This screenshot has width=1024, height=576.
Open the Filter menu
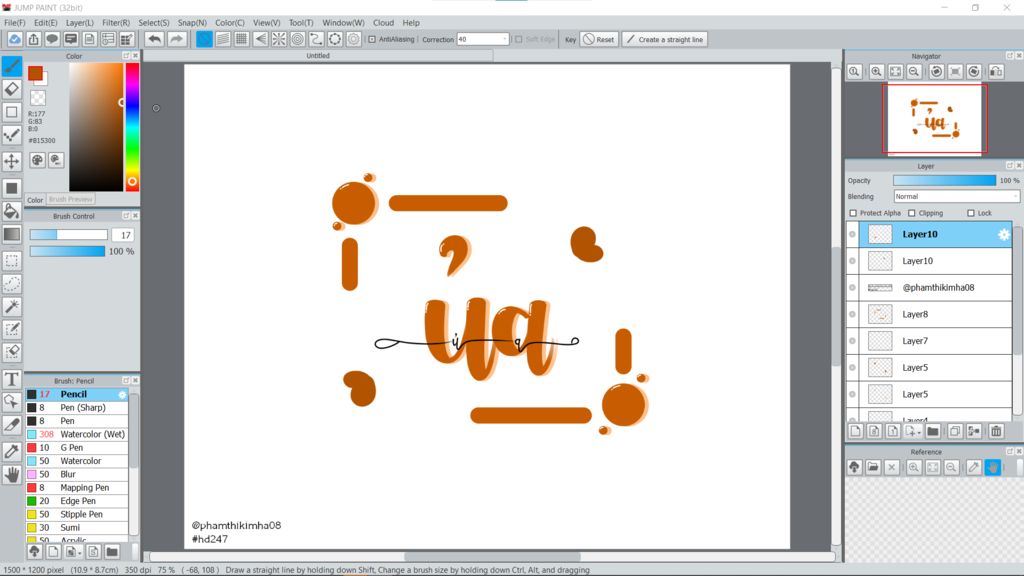(x=116, y=23)
